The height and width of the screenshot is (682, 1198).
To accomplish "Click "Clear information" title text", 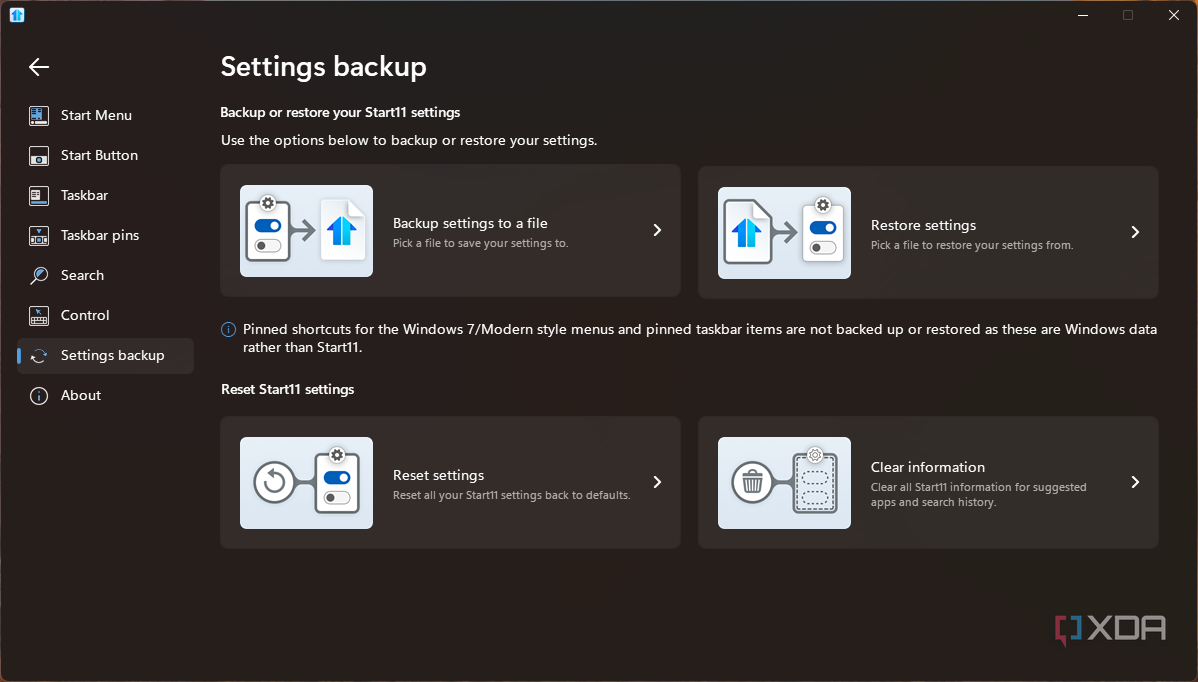I will 928,467.
